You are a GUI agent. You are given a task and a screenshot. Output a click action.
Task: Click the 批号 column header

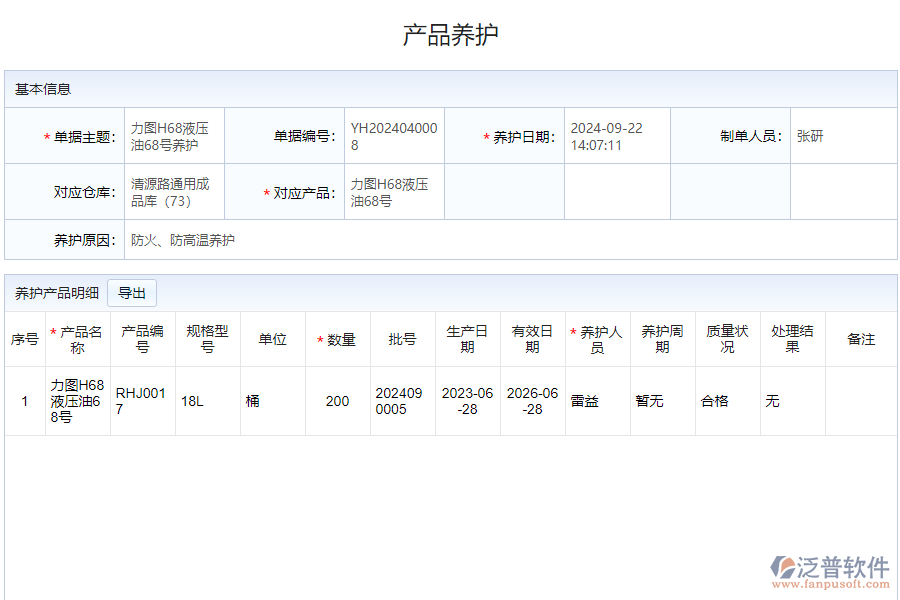tap(403, 340)
